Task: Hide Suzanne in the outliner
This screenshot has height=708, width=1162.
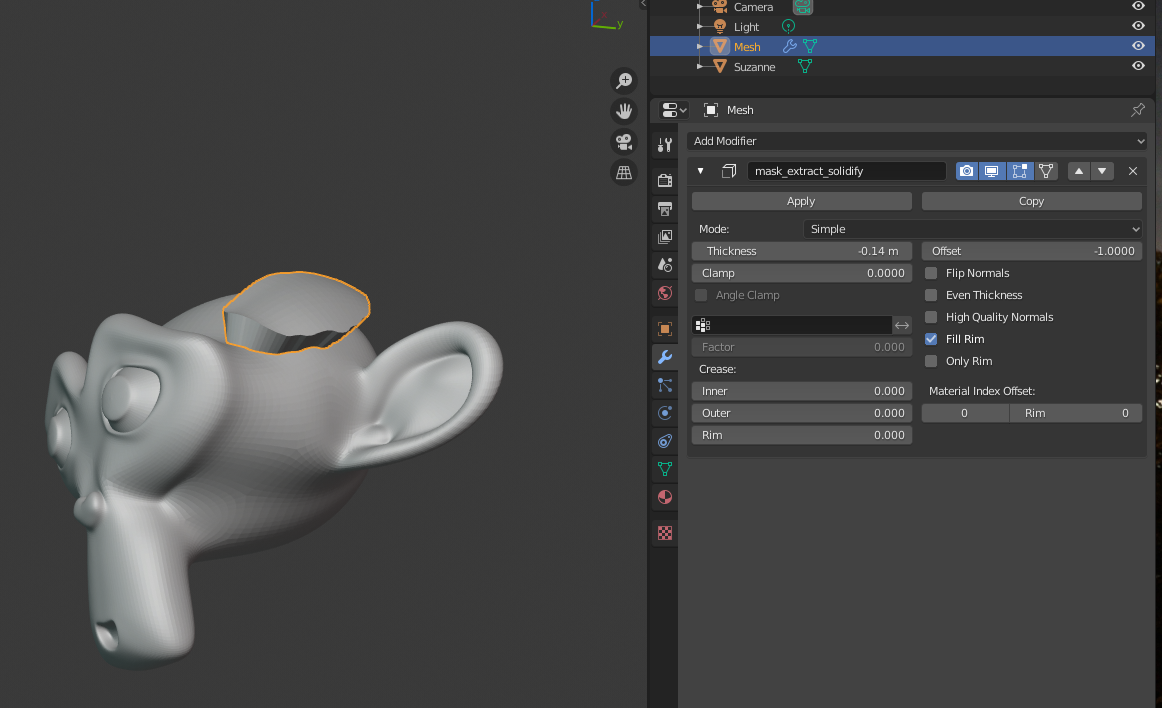Action: click(1138, 66)
